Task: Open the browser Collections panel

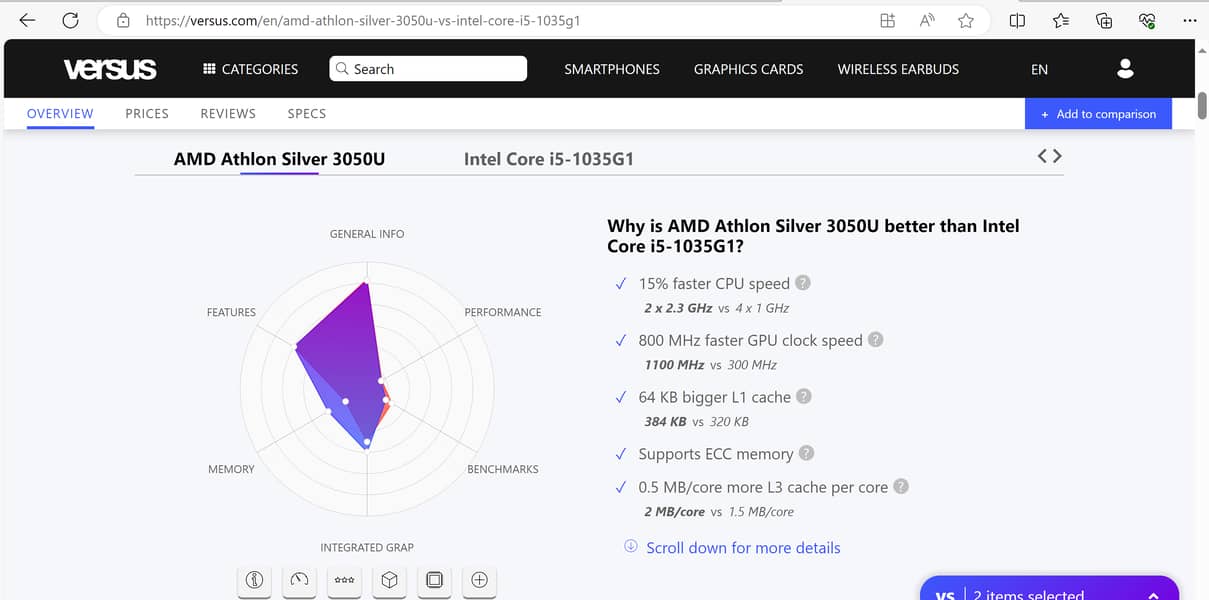Action: pos(1104,20)
